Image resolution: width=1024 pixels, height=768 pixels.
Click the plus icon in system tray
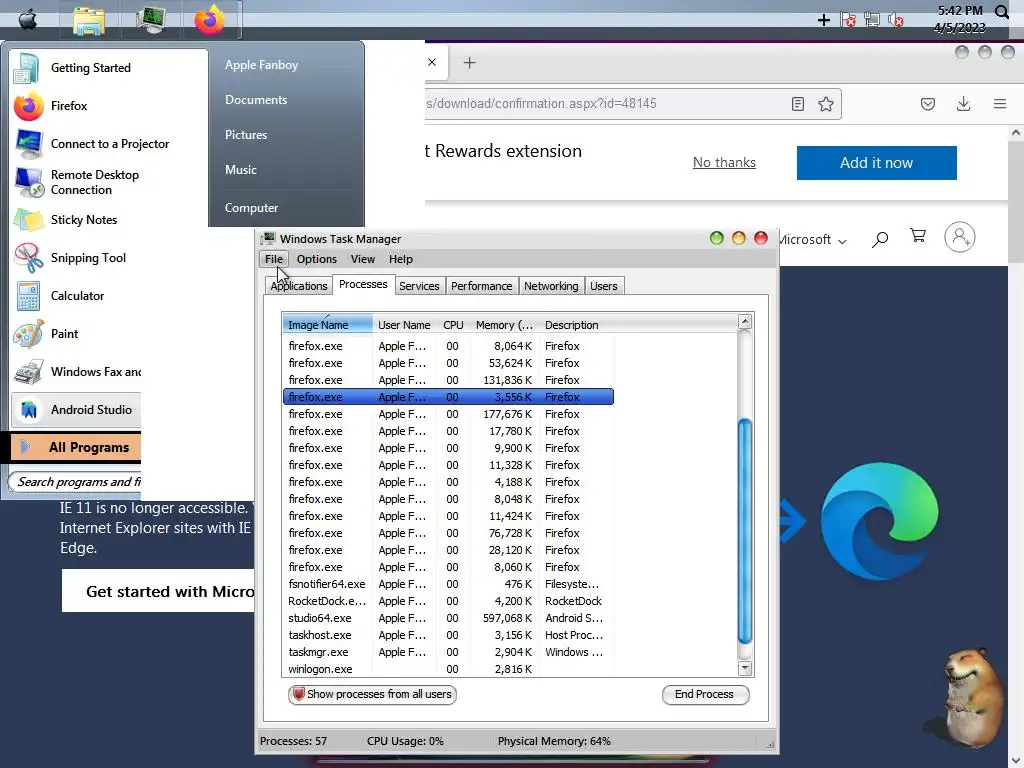pos(824,20)
